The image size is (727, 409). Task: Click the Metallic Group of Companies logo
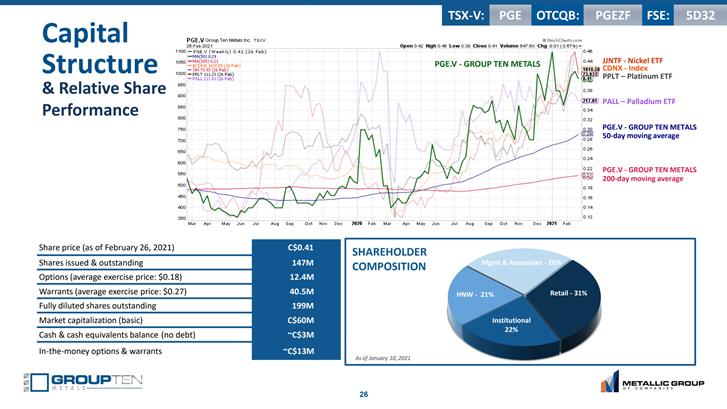652,382
